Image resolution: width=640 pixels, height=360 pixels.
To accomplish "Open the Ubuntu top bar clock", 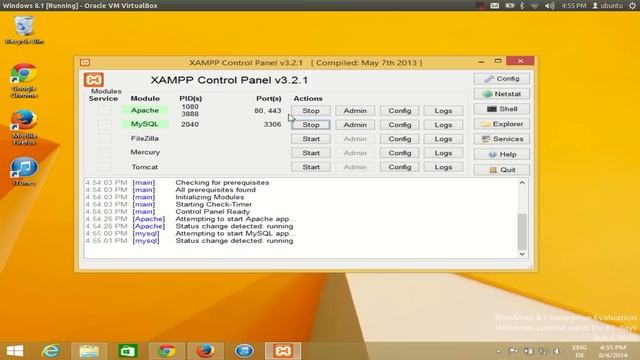I will 573,6.
